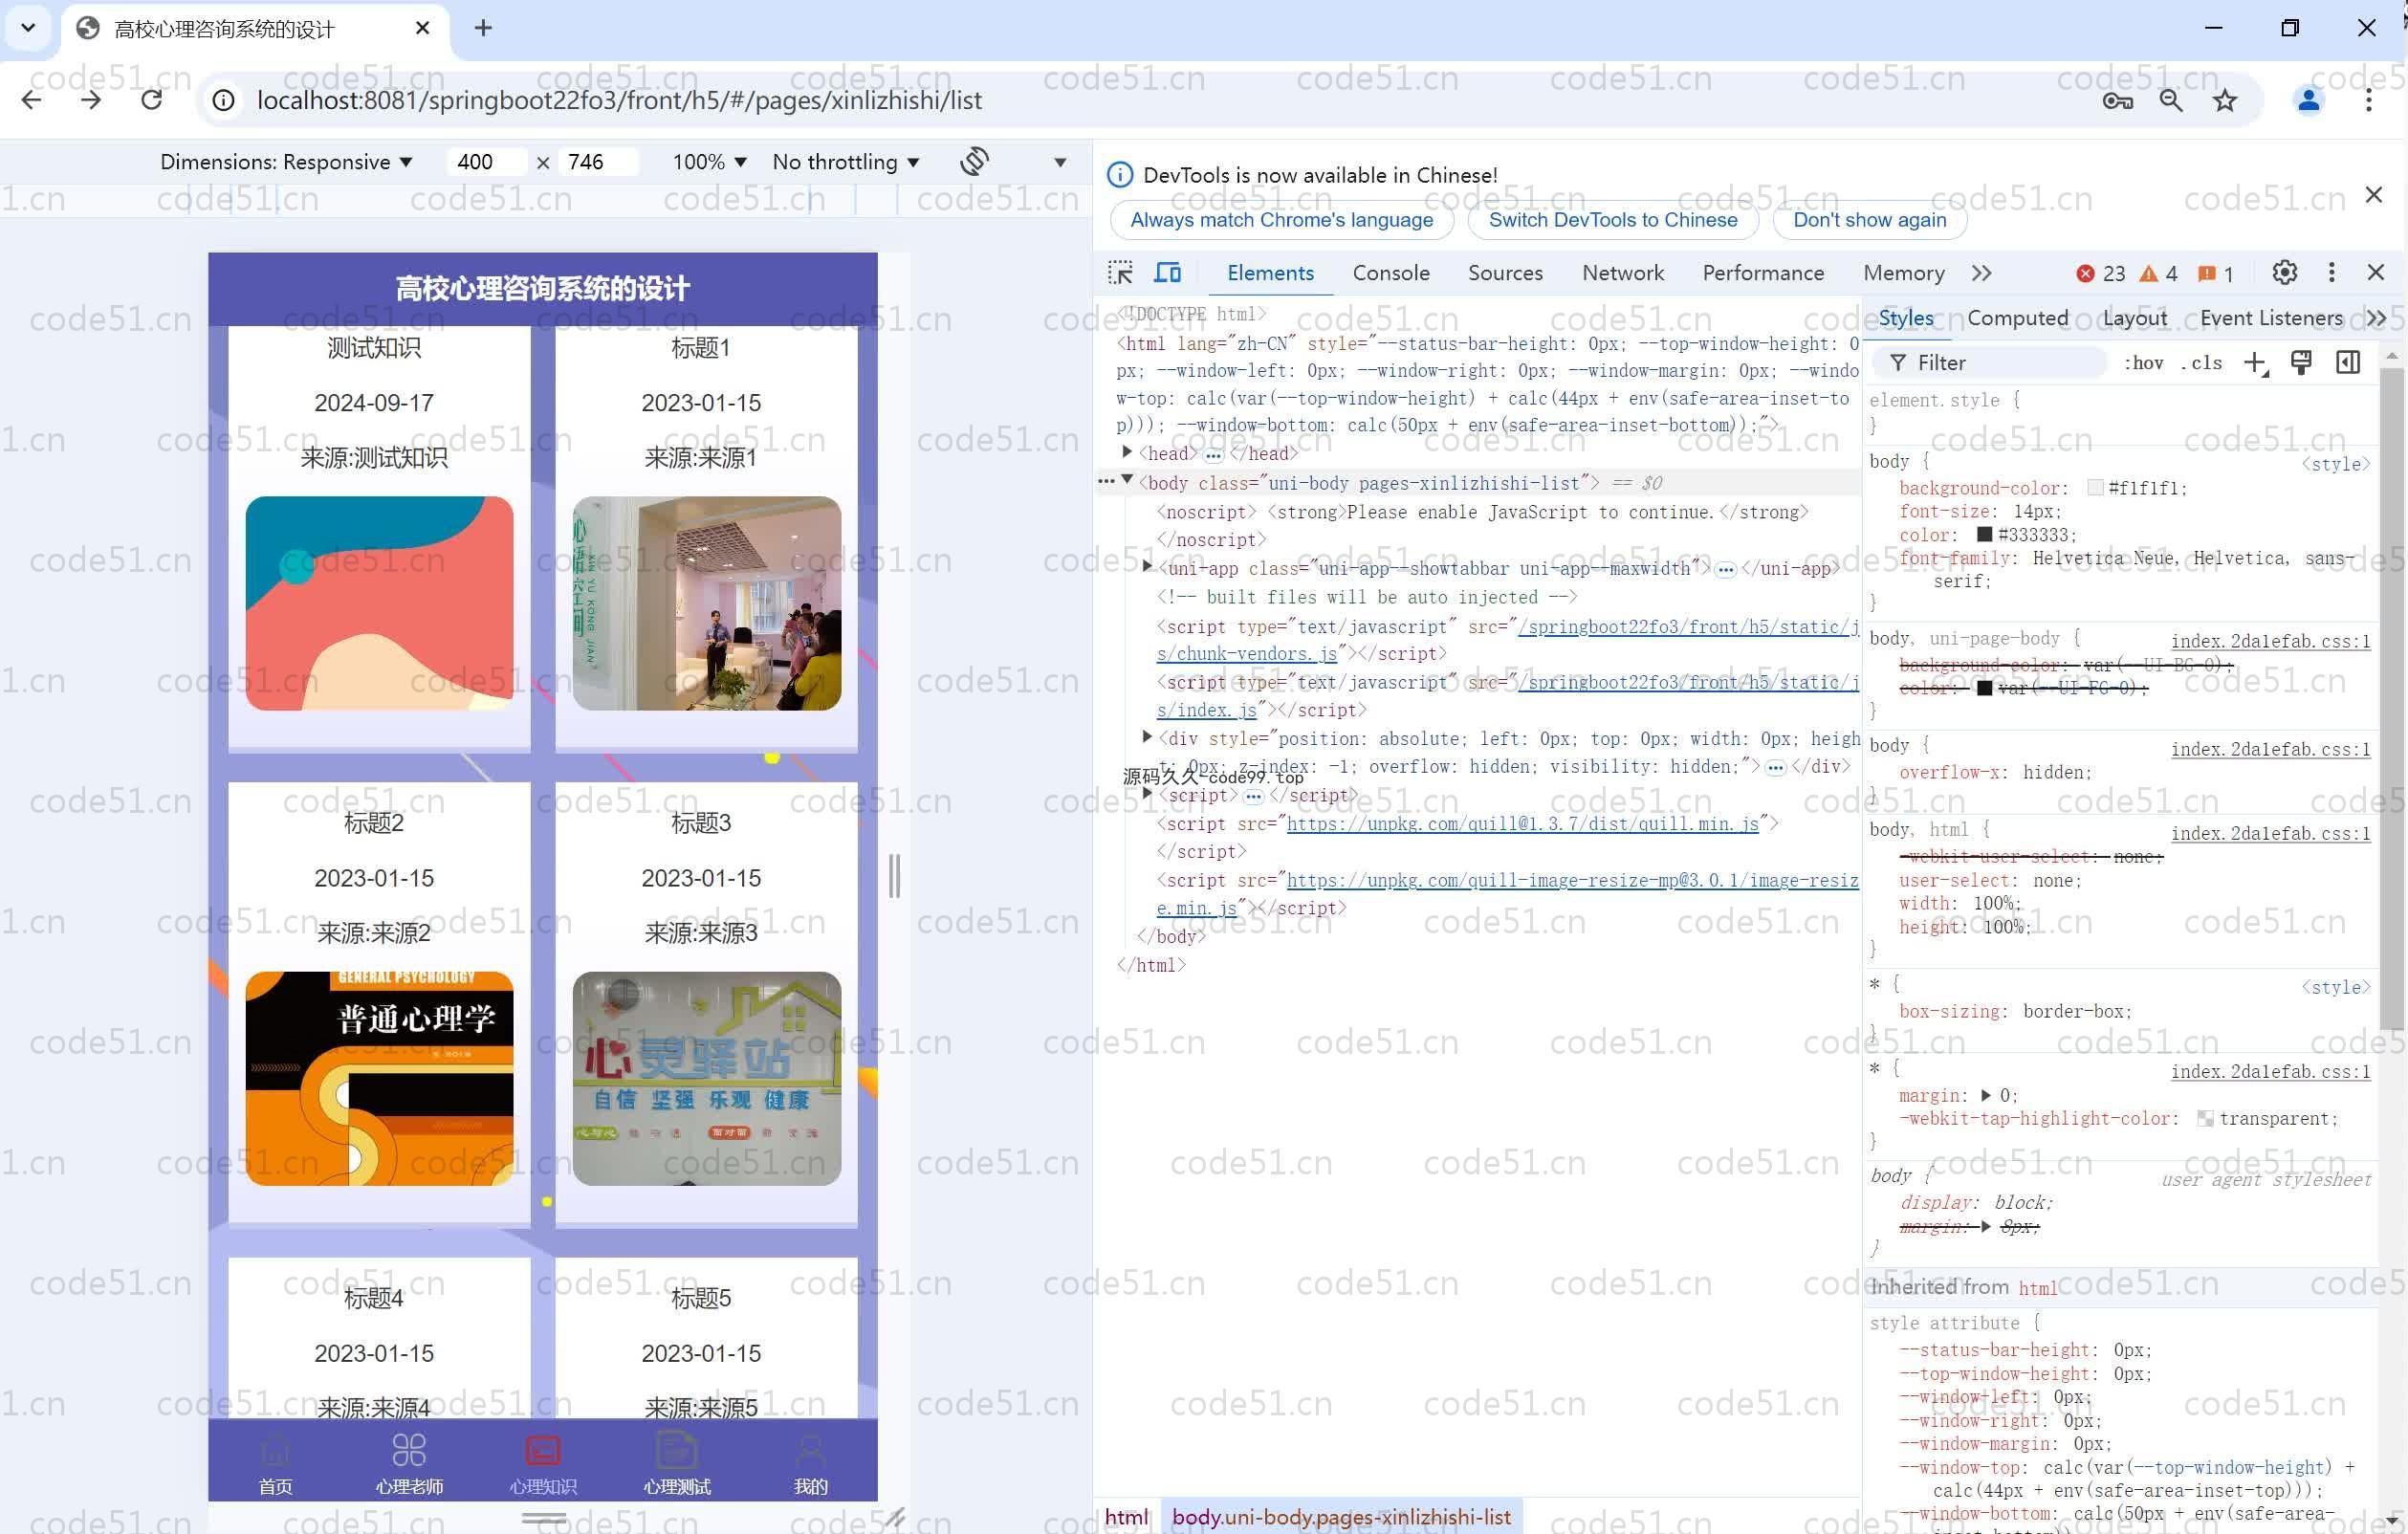2408x1534 pixels.
Task: Click Always match Chrome's language button
Action: (x=1281, y=220)
